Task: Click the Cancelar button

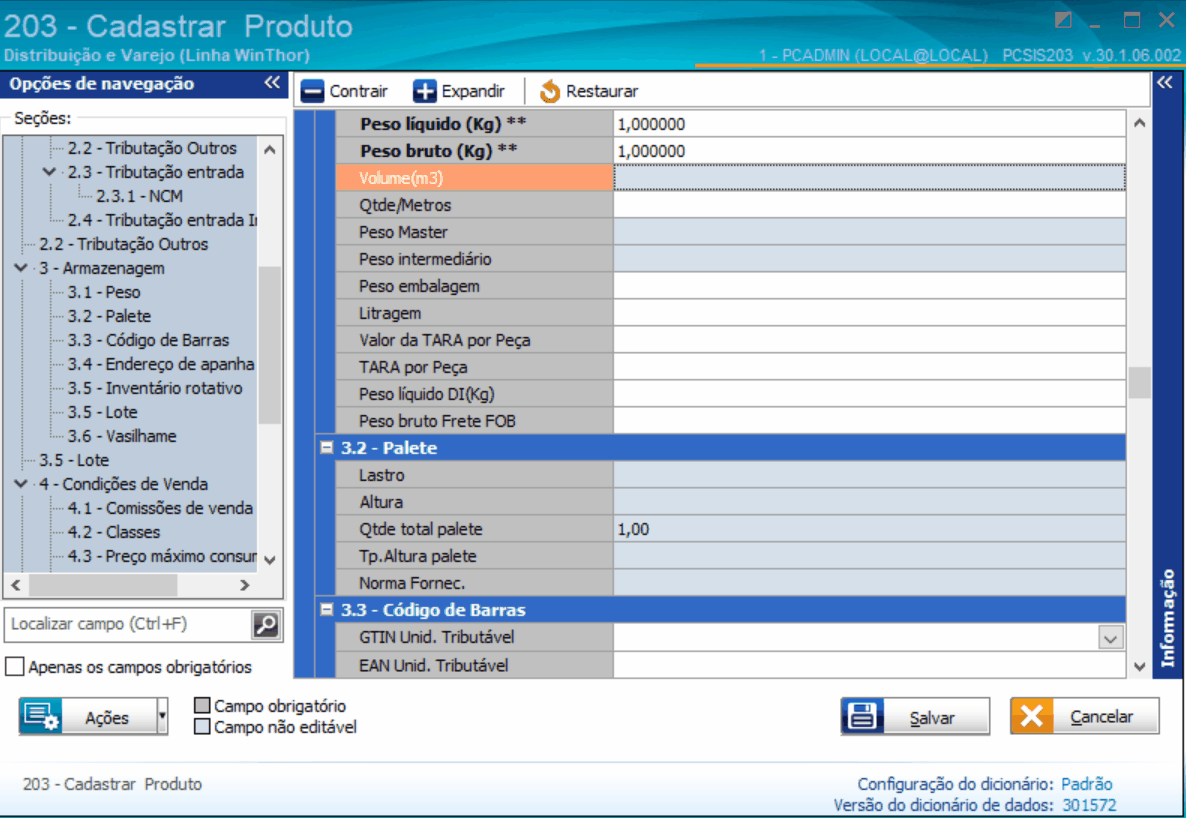Action: [1085, 716]
